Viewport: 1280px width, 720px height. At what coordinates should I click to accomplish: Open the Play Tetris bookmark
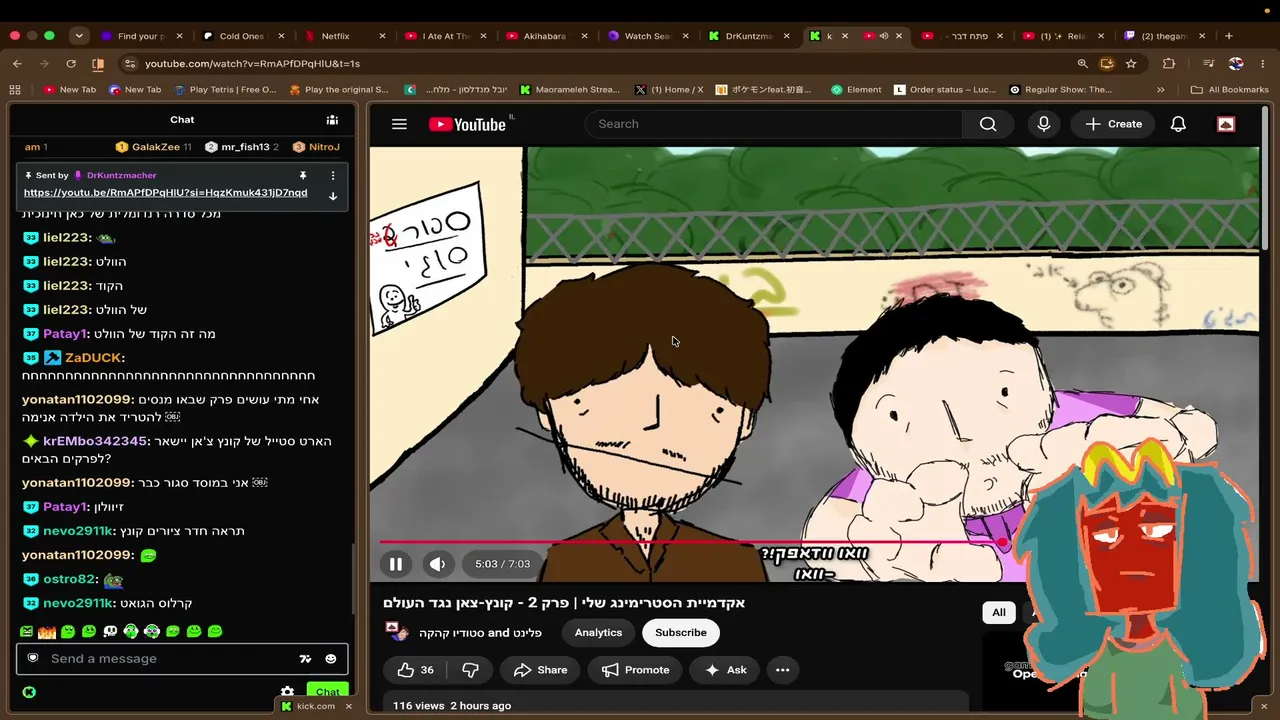pos(225,89)
